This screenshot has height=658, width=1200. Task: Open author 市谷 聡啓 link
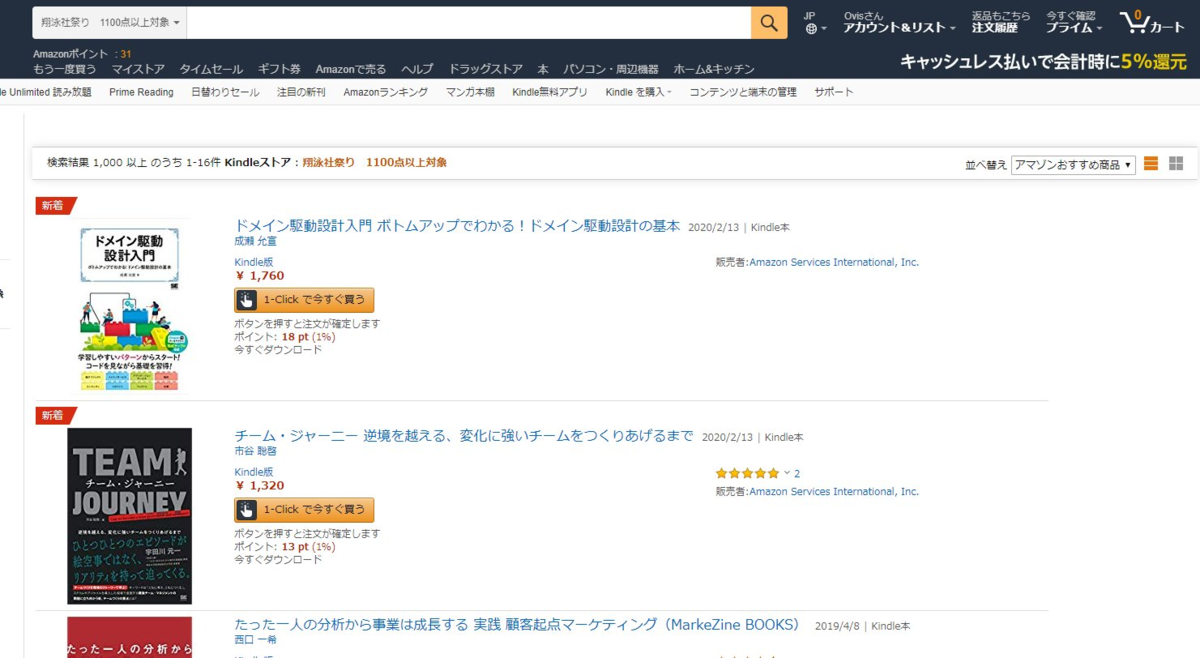tap(256, 452)
